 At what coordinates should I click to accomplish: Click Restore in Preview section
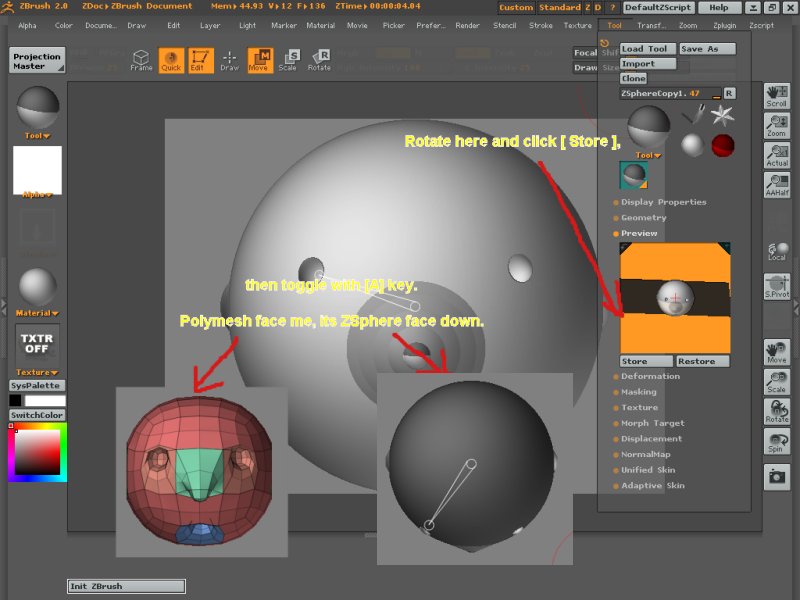tap(703, 361)
